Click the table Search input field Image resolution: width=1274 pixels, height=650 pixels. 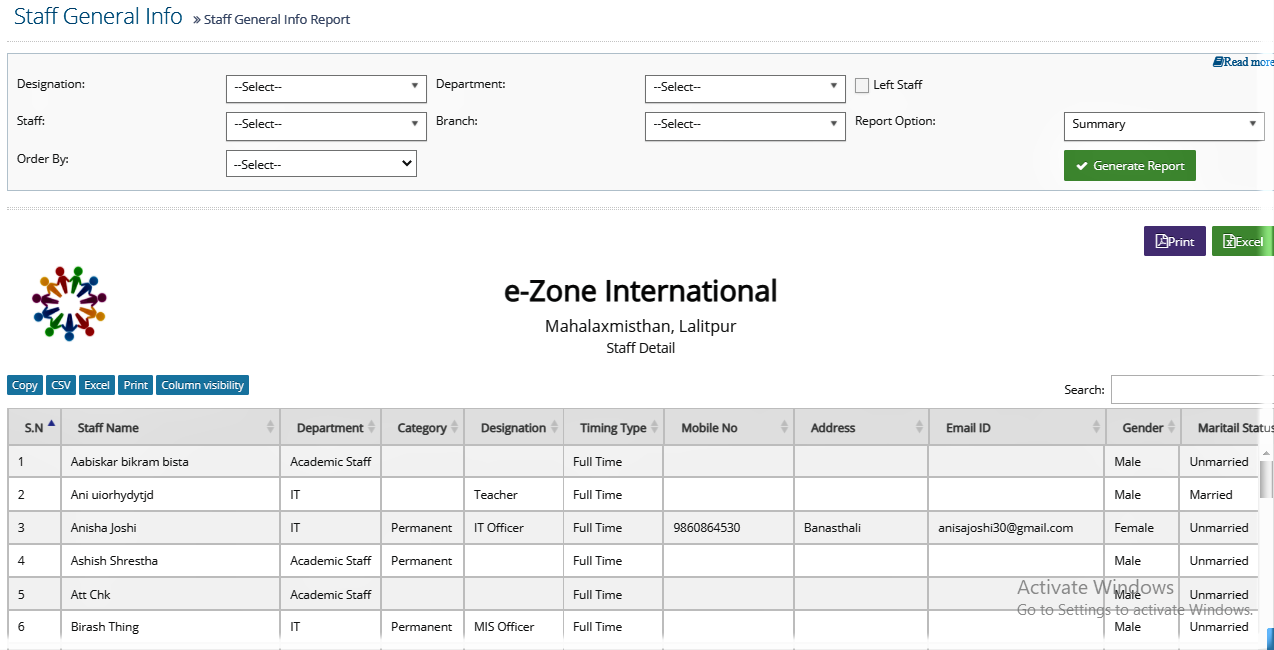(1192, 389)
